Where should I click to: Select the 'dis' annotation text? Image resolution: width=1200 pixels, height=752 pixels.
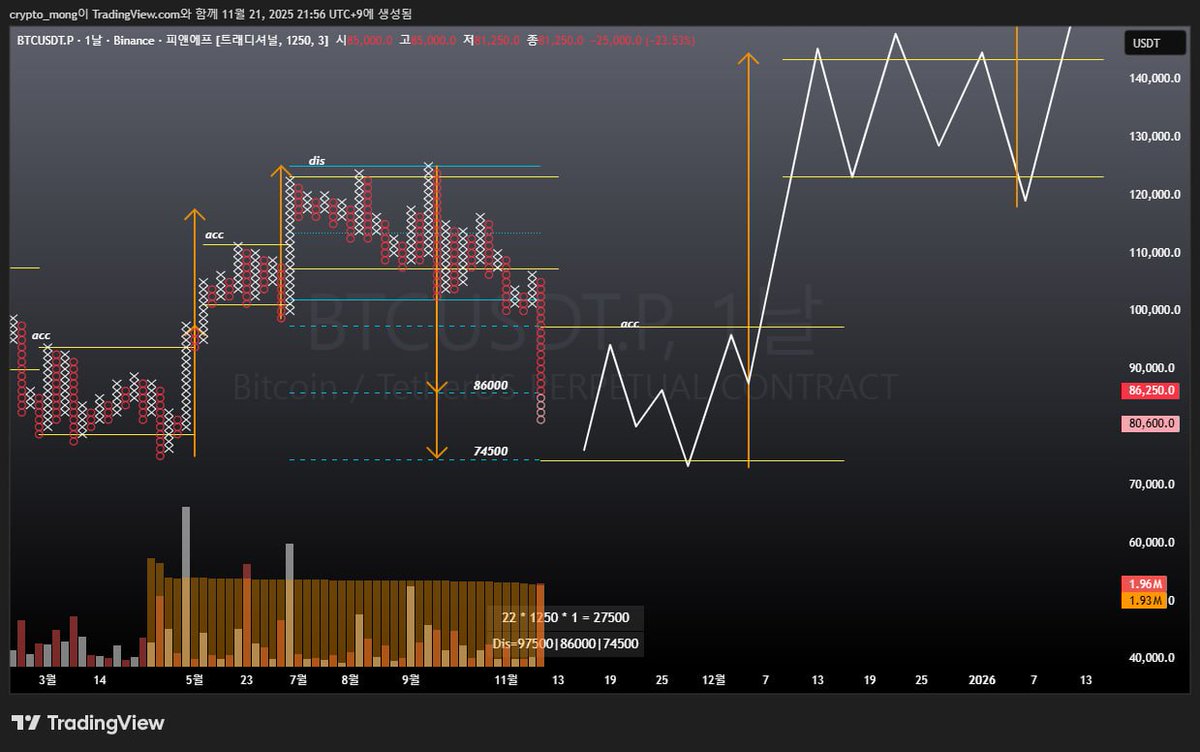coord(316,160)
